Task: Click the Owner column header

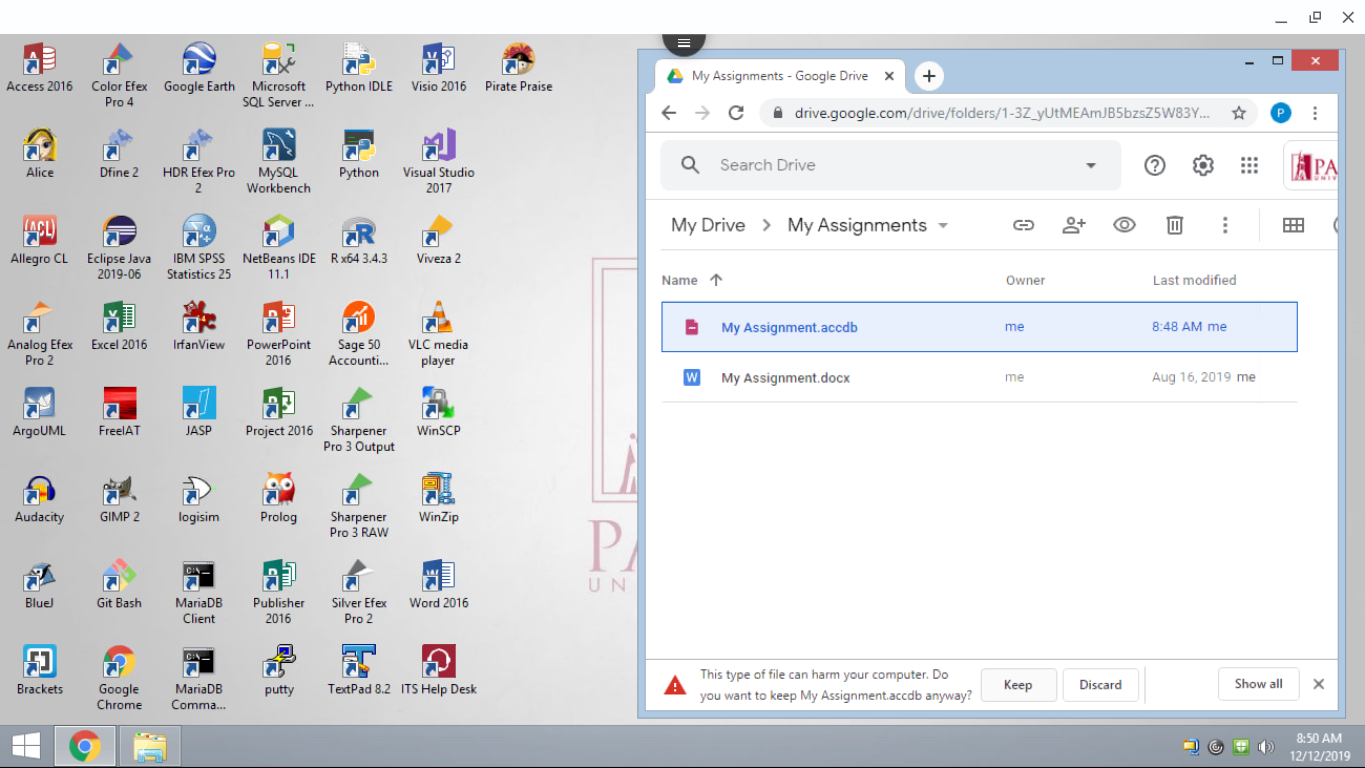Action: (x=1025, y=280)
